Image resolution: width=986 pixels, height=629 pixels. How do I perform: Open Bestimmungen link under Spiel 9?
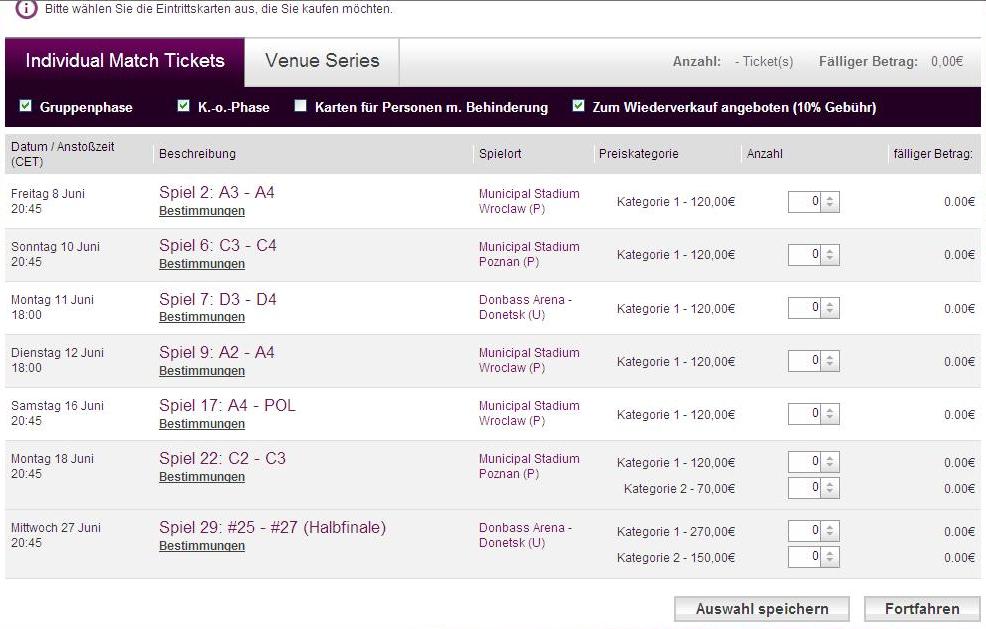tap(202, 371)
